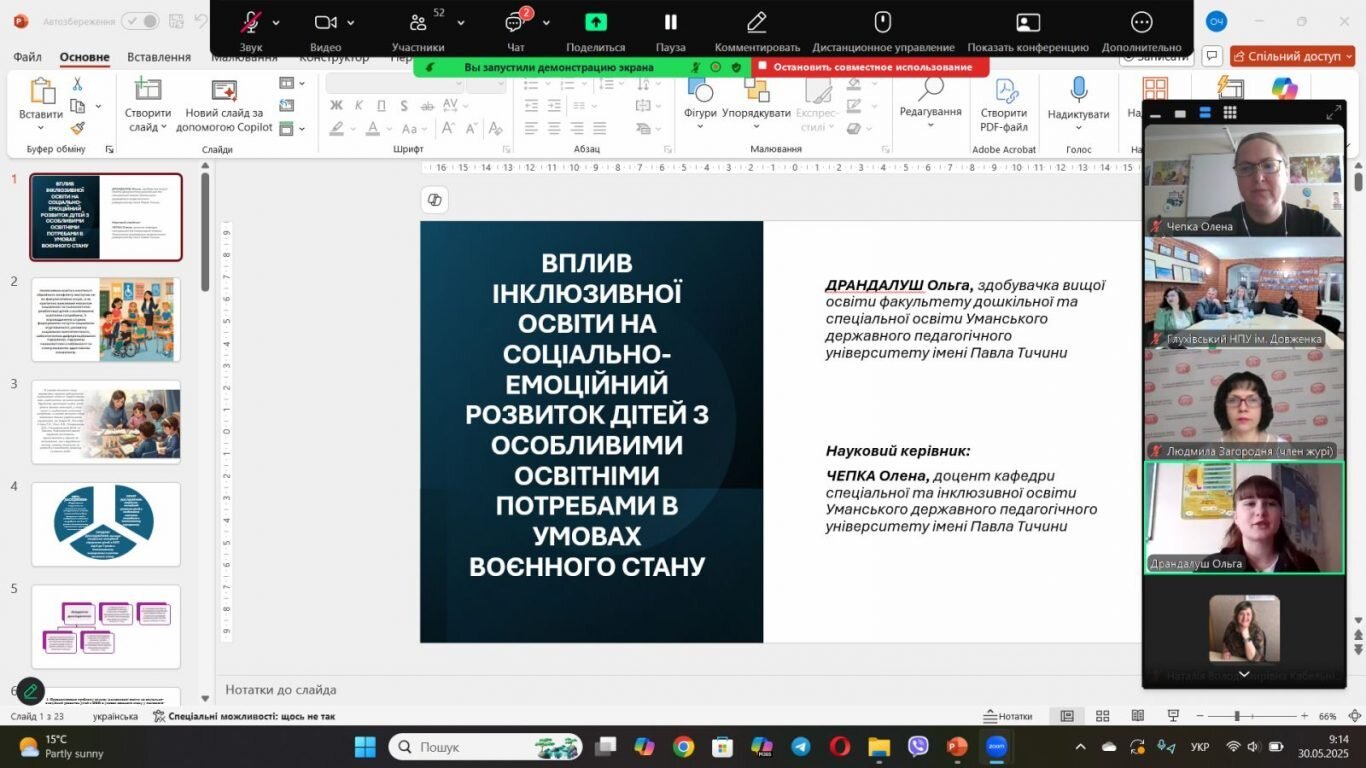Image resolution: width=1366 pixels, height=768 pixels.
Task: Toggle italic formatting button
Action: [x=355, y=105]
